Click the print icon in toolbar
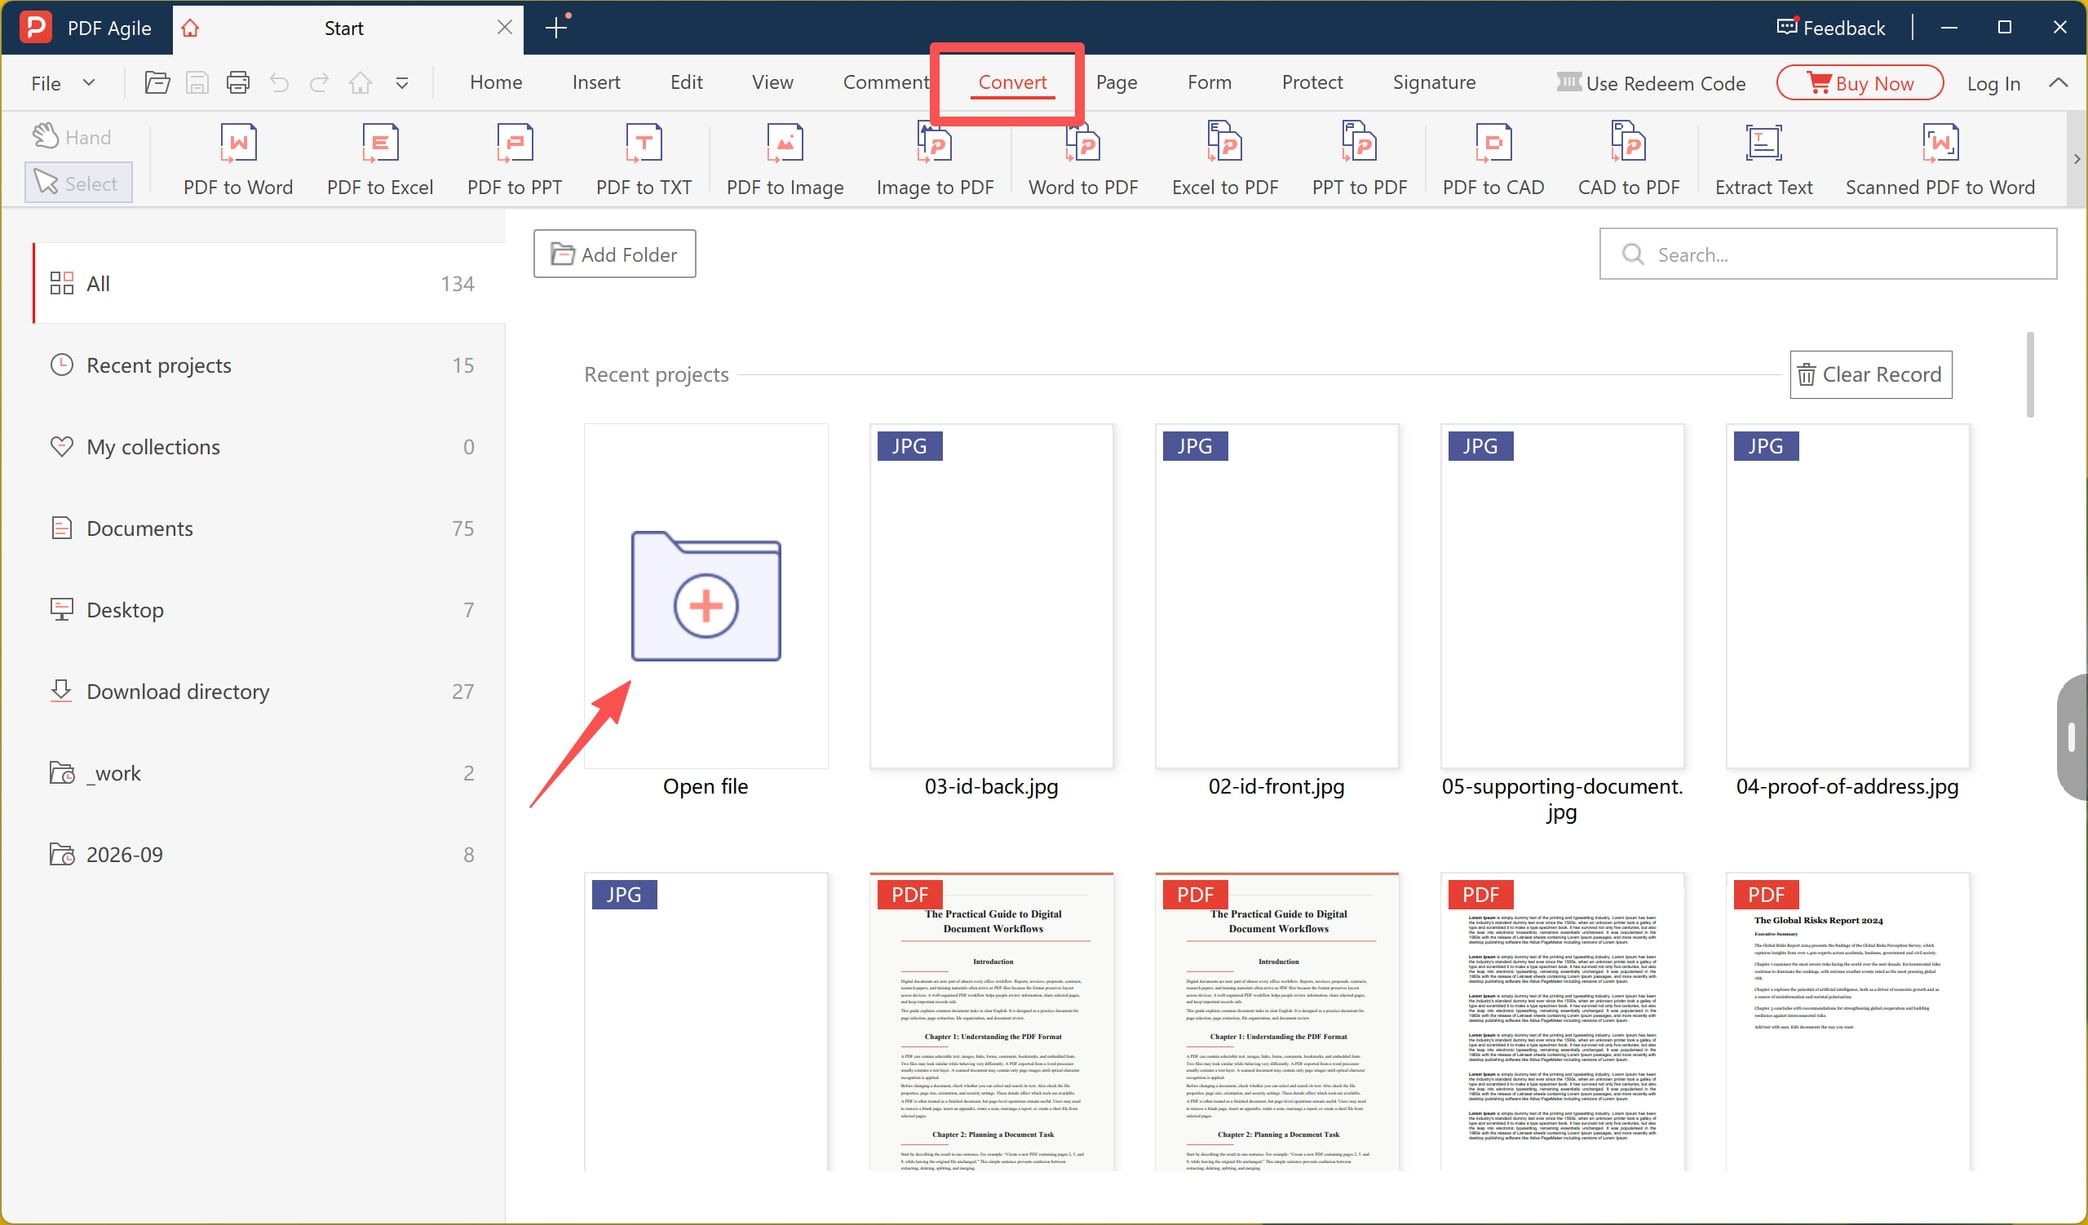 tap(238, 83)
